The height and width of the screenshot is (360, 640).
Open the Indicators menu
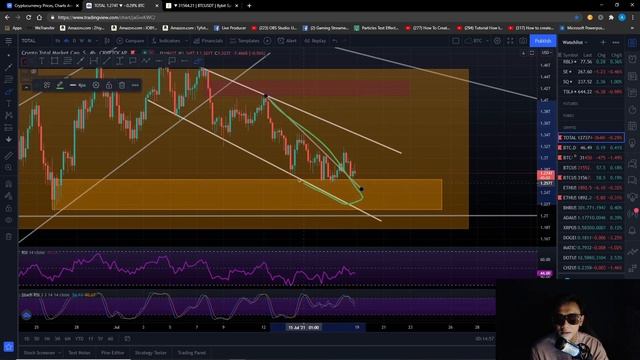[166, 41]
